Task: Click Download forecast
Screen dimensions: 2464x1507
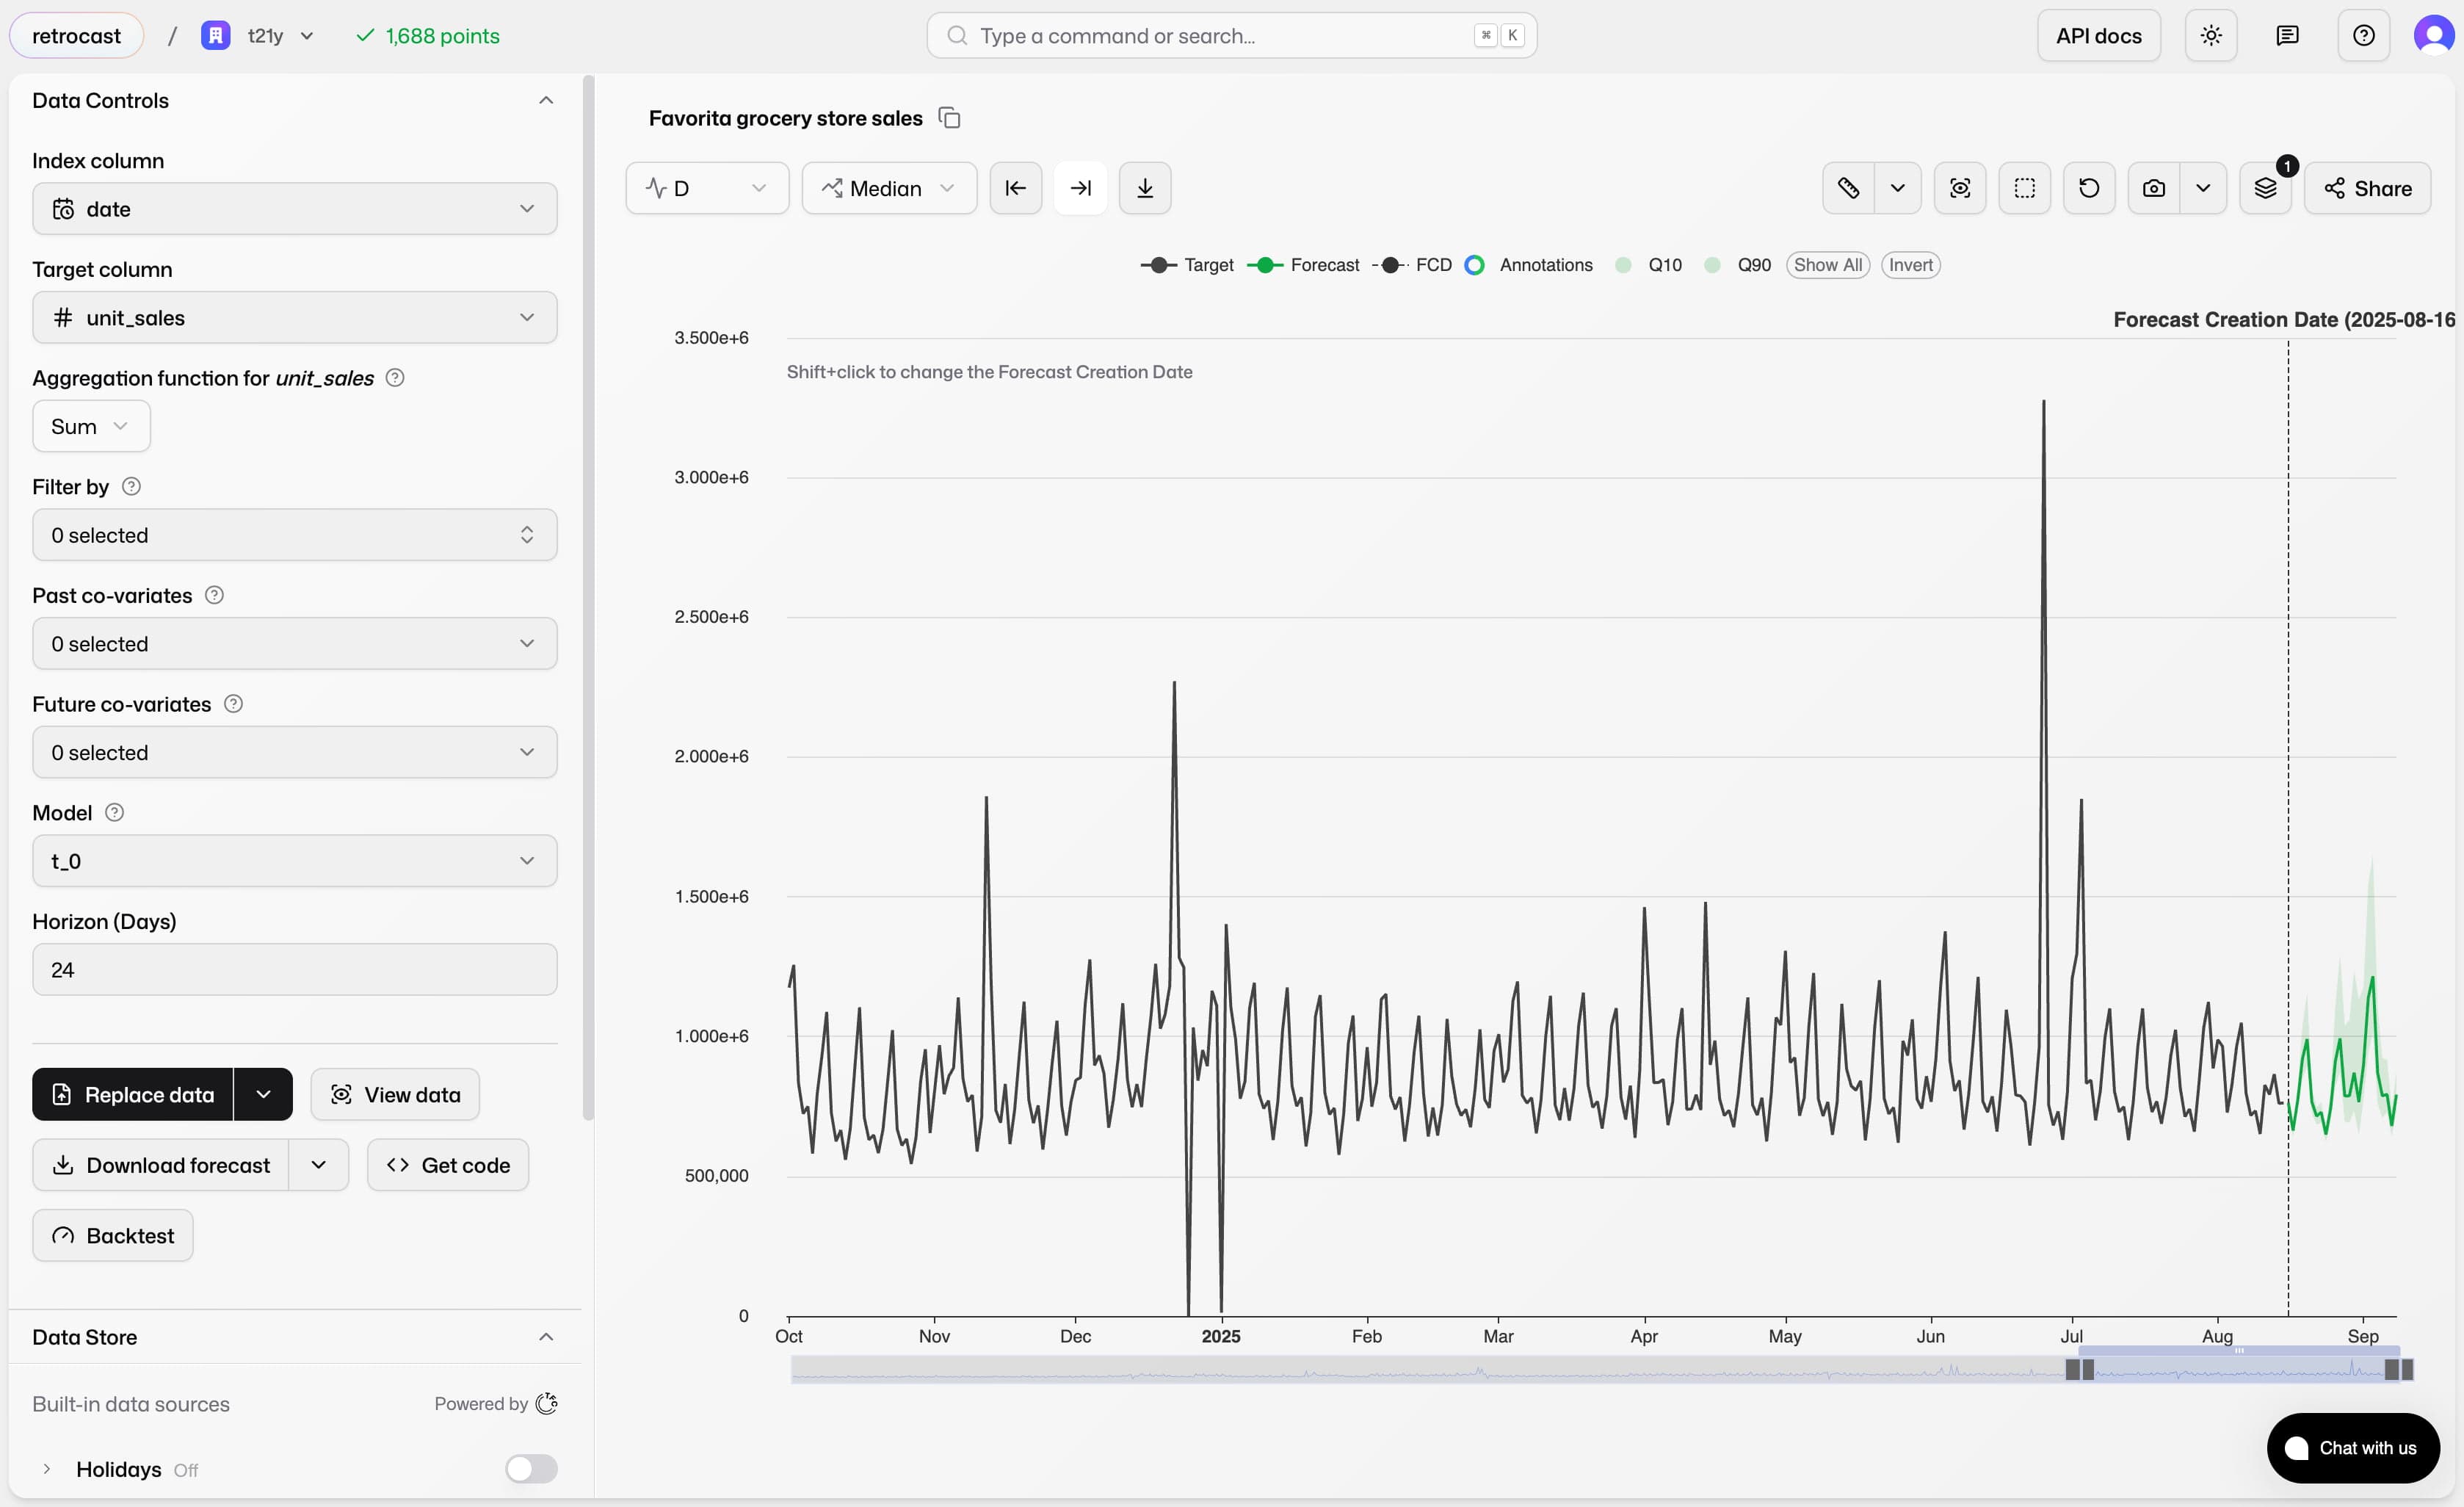Action: 161,1166
